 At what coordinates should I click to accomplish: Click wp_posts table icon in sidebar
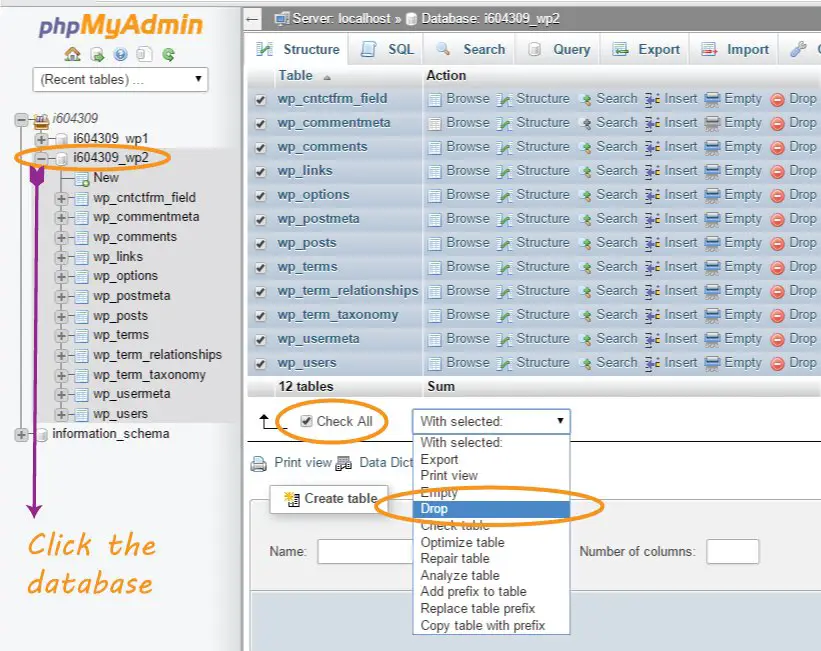[x=82, y=317]
